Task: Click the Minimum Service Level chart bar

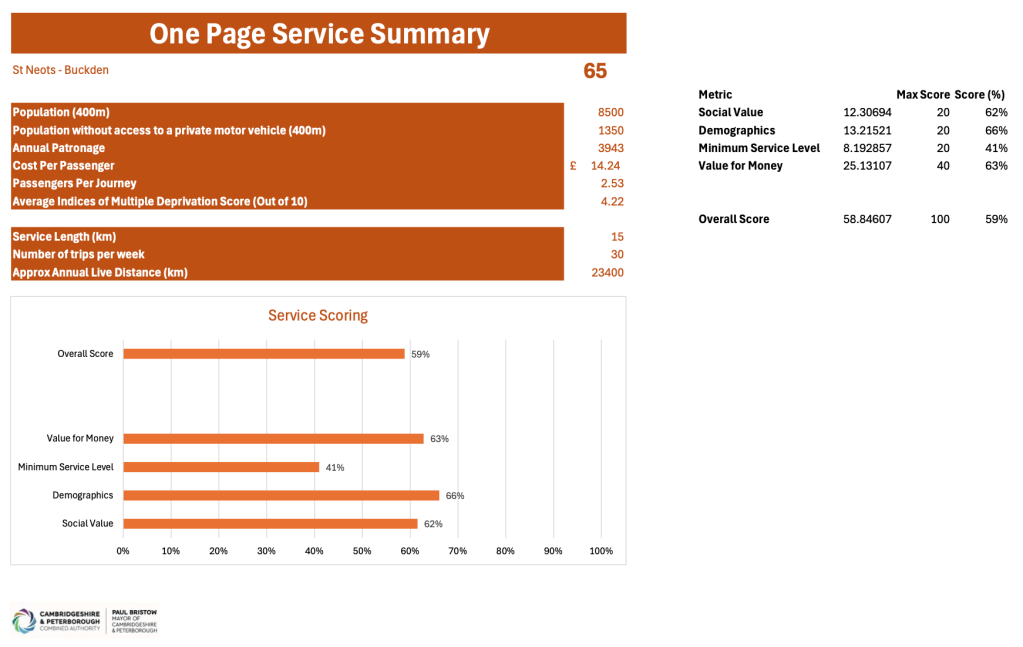Action: [221, 467]
